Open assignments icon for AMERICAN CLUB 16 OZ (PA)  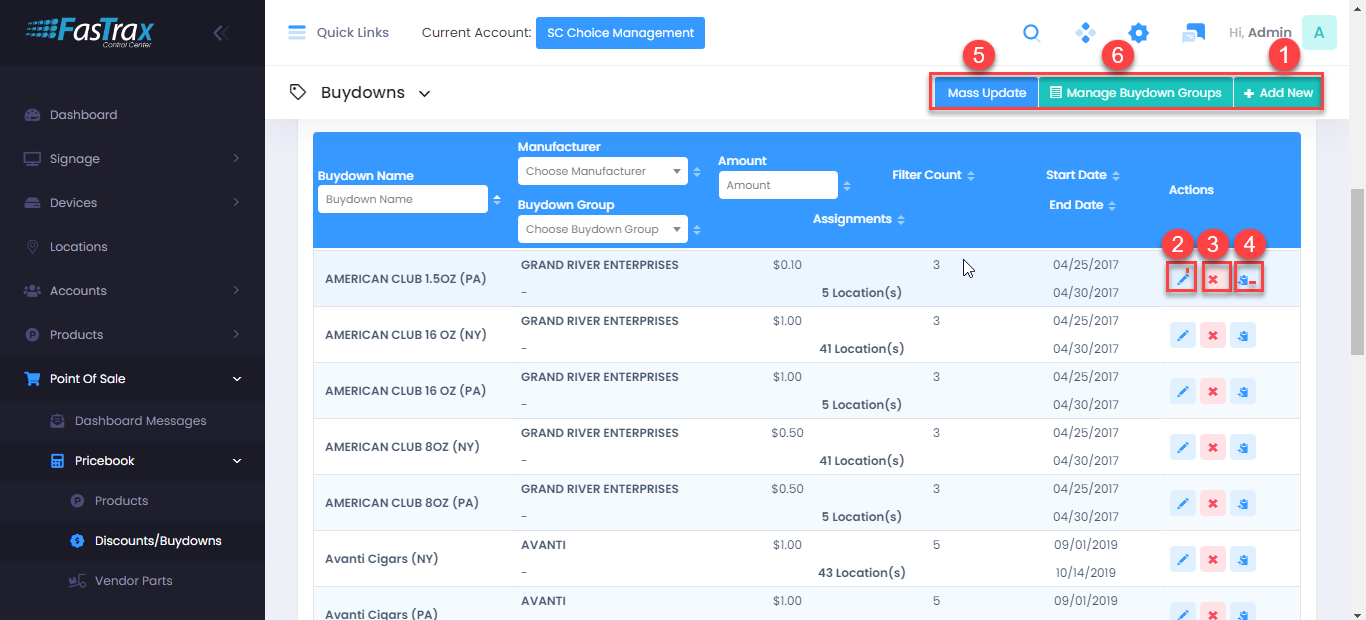[x=1243, y=391]
